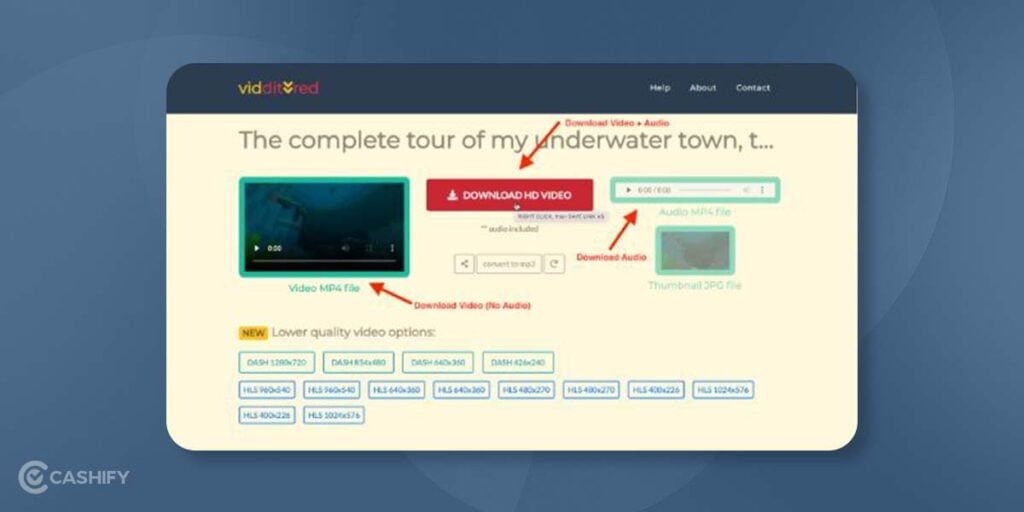
Task: Click the convert to mp3 button
Action: click(509, 264)
